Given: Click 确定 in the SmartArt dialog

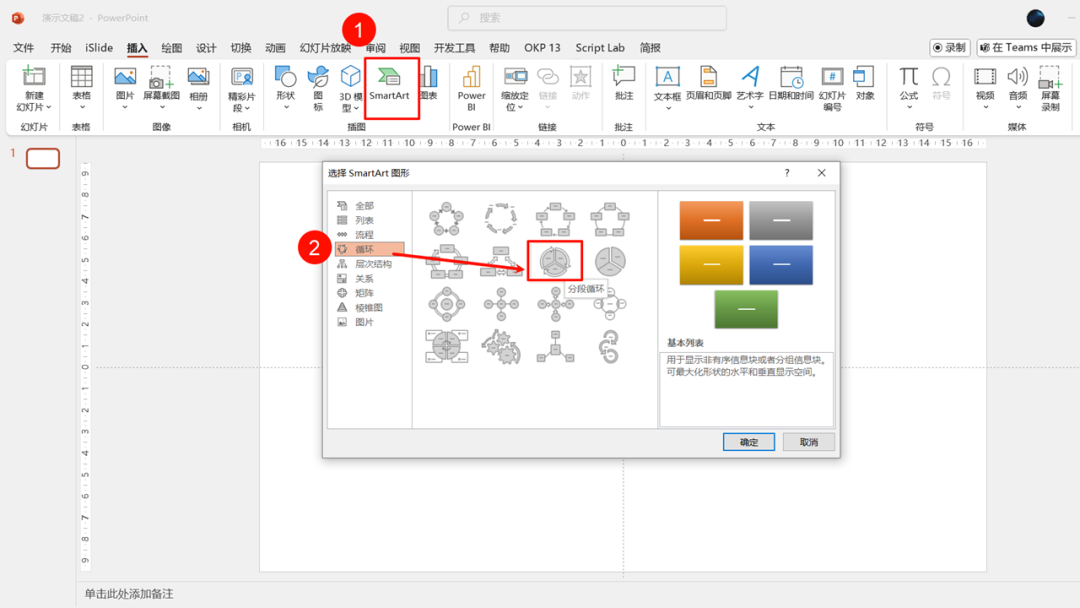Looking at the screenshot, I should tap(749, 442).
